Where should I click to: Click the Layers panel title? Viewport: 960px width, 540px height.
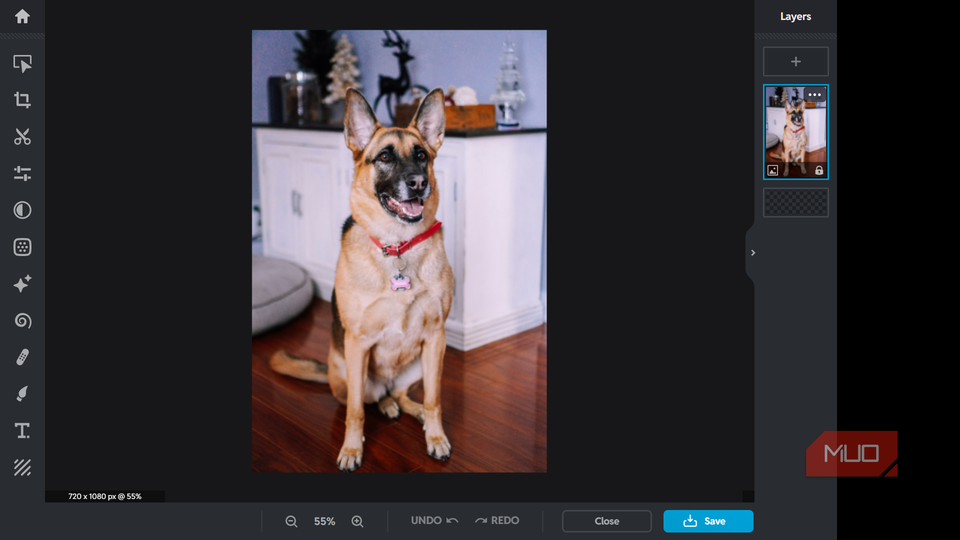[795, 17]
